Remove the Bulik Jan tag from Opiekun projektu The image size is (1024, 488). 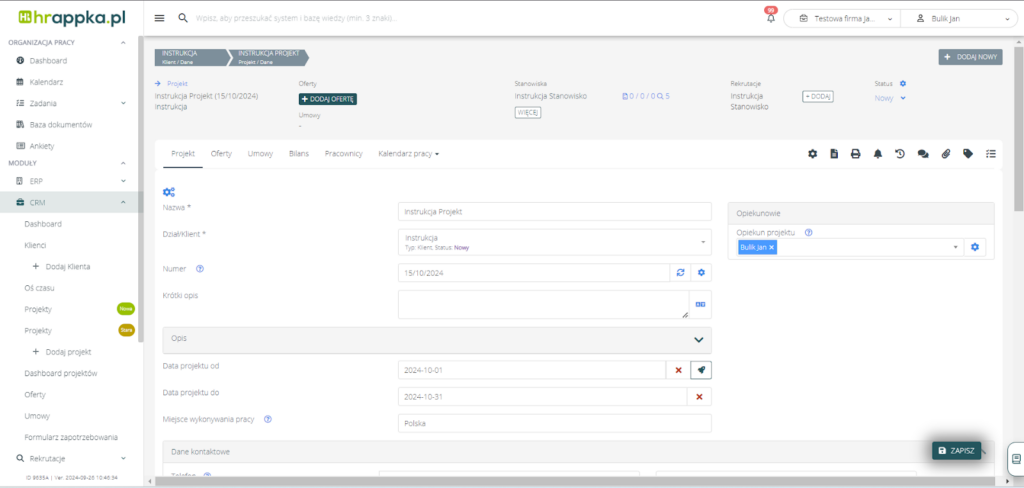click(x=772, y=247)
